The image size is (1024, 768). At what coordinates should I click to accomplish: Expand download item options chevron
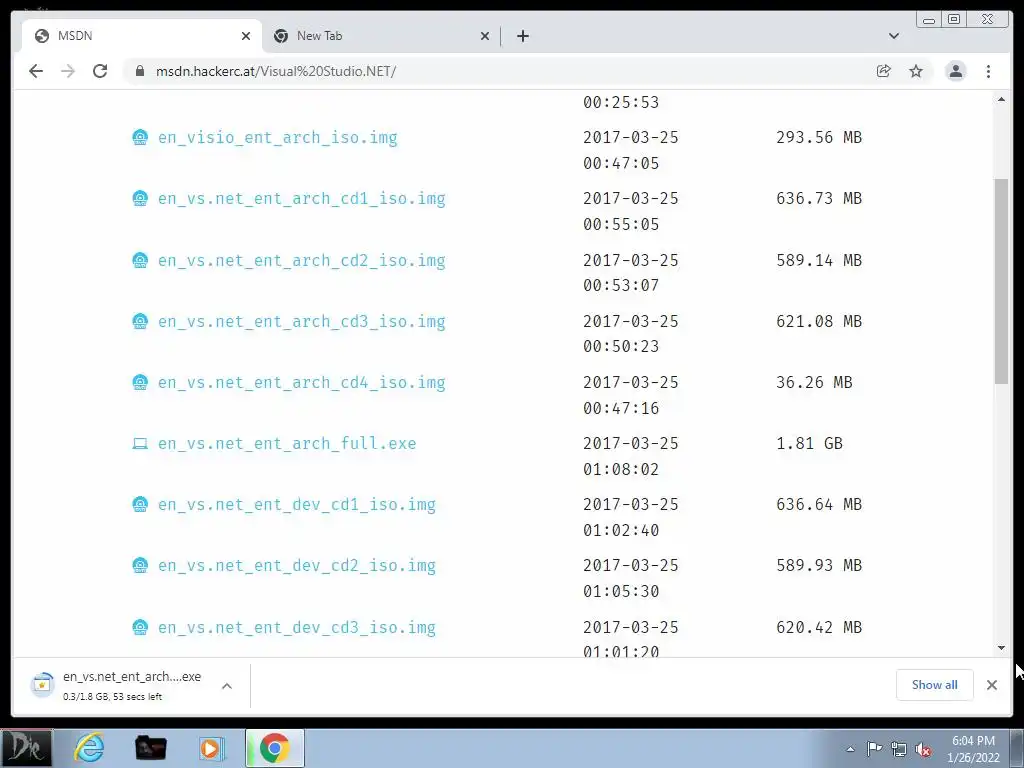pyautogui.click(x=227, y=686)
